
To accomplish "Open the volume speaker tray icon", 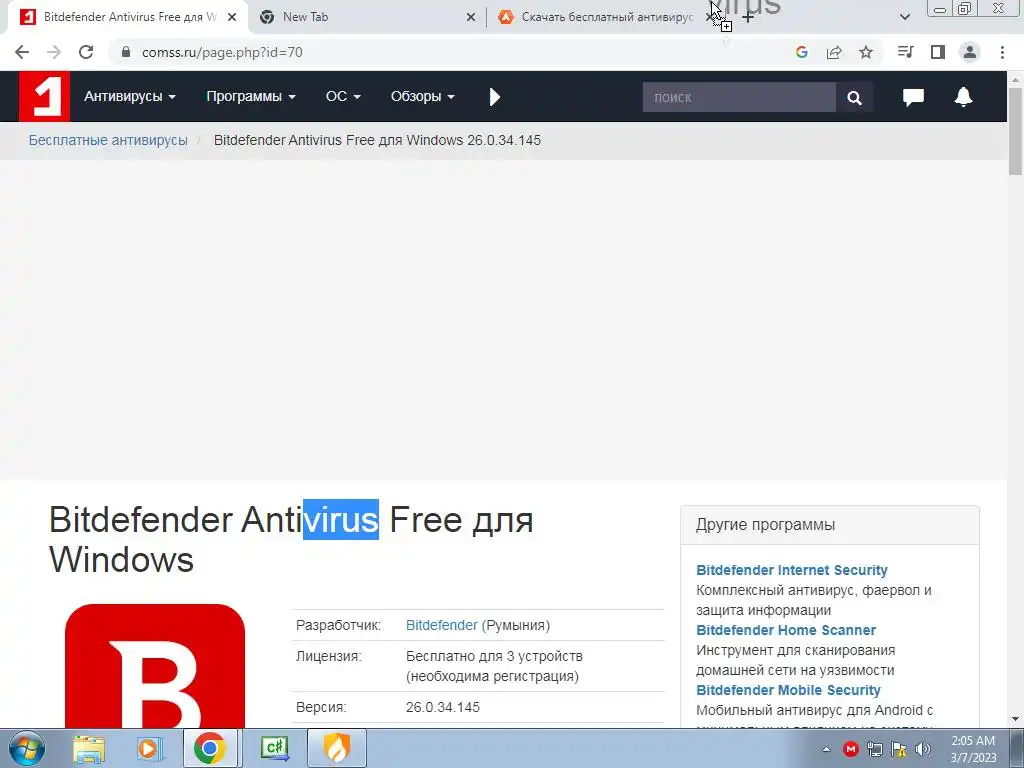I will [923, 749].
